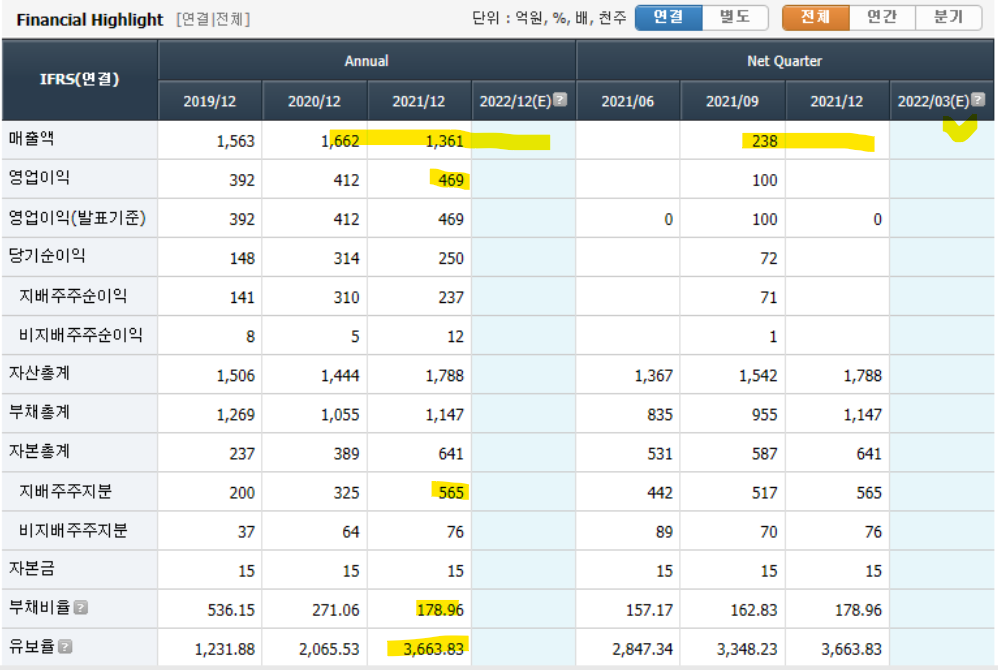The height and width of the screenshot is (670, 998).
Task: Click the 1,367 value in 자산총계 row
Action: pyautogui.click(x=654, y=376)
